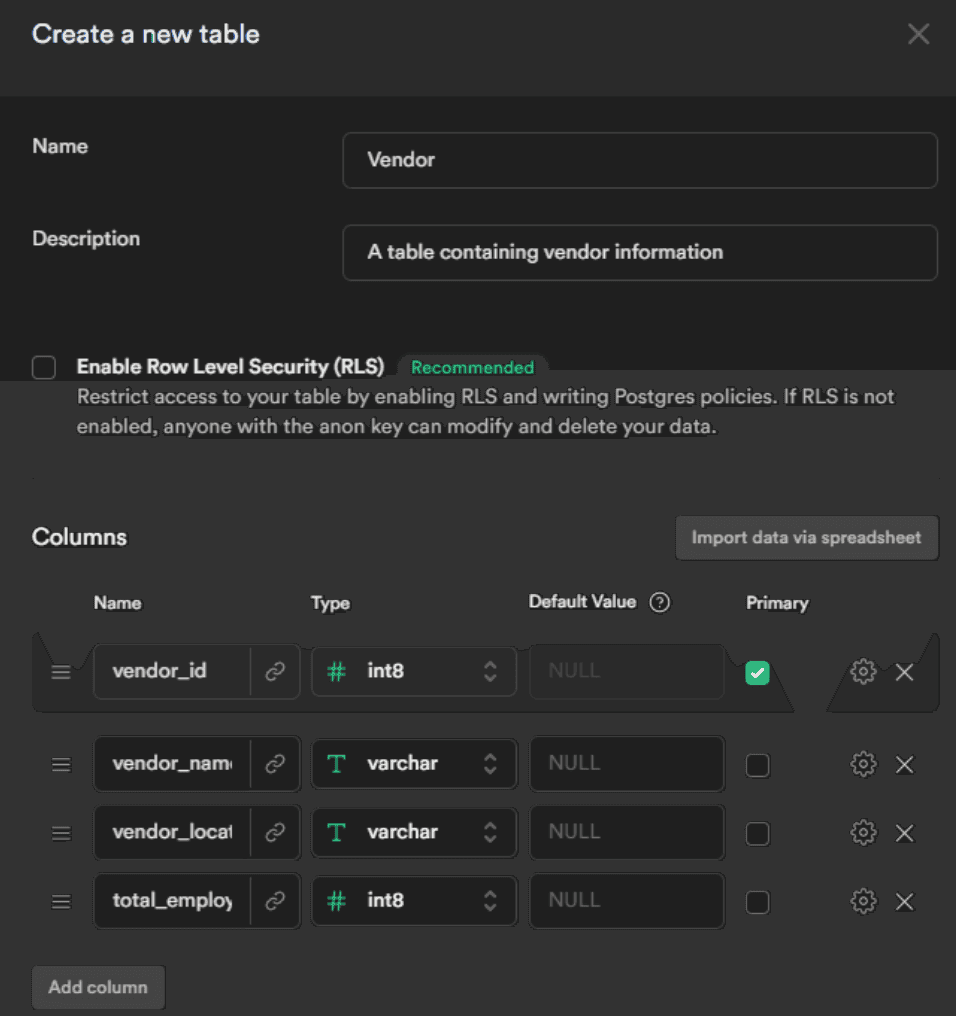The image size is (956, 1016).
Task: Click the gear icon on vendor_location row
Action: coord(862,832)
